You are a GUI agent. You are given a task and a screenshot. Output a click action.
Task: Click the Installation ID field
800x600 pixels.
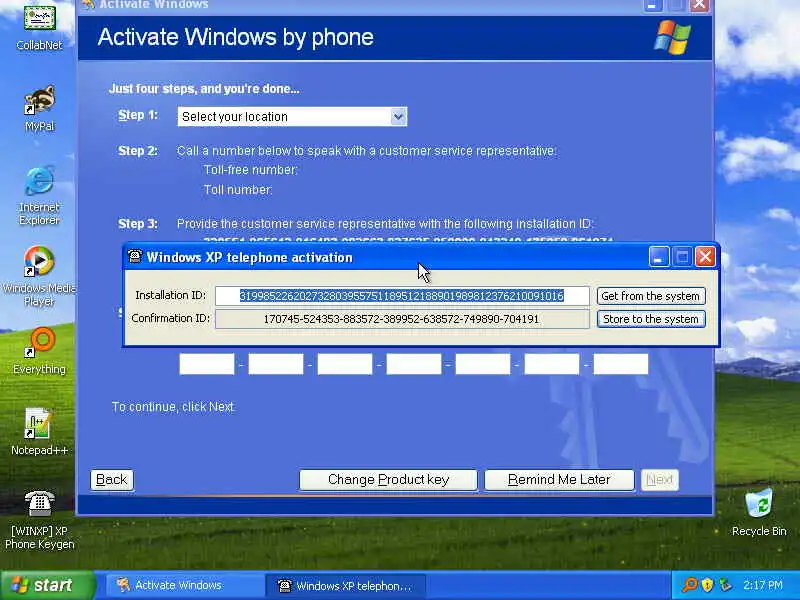pos(402,296)
